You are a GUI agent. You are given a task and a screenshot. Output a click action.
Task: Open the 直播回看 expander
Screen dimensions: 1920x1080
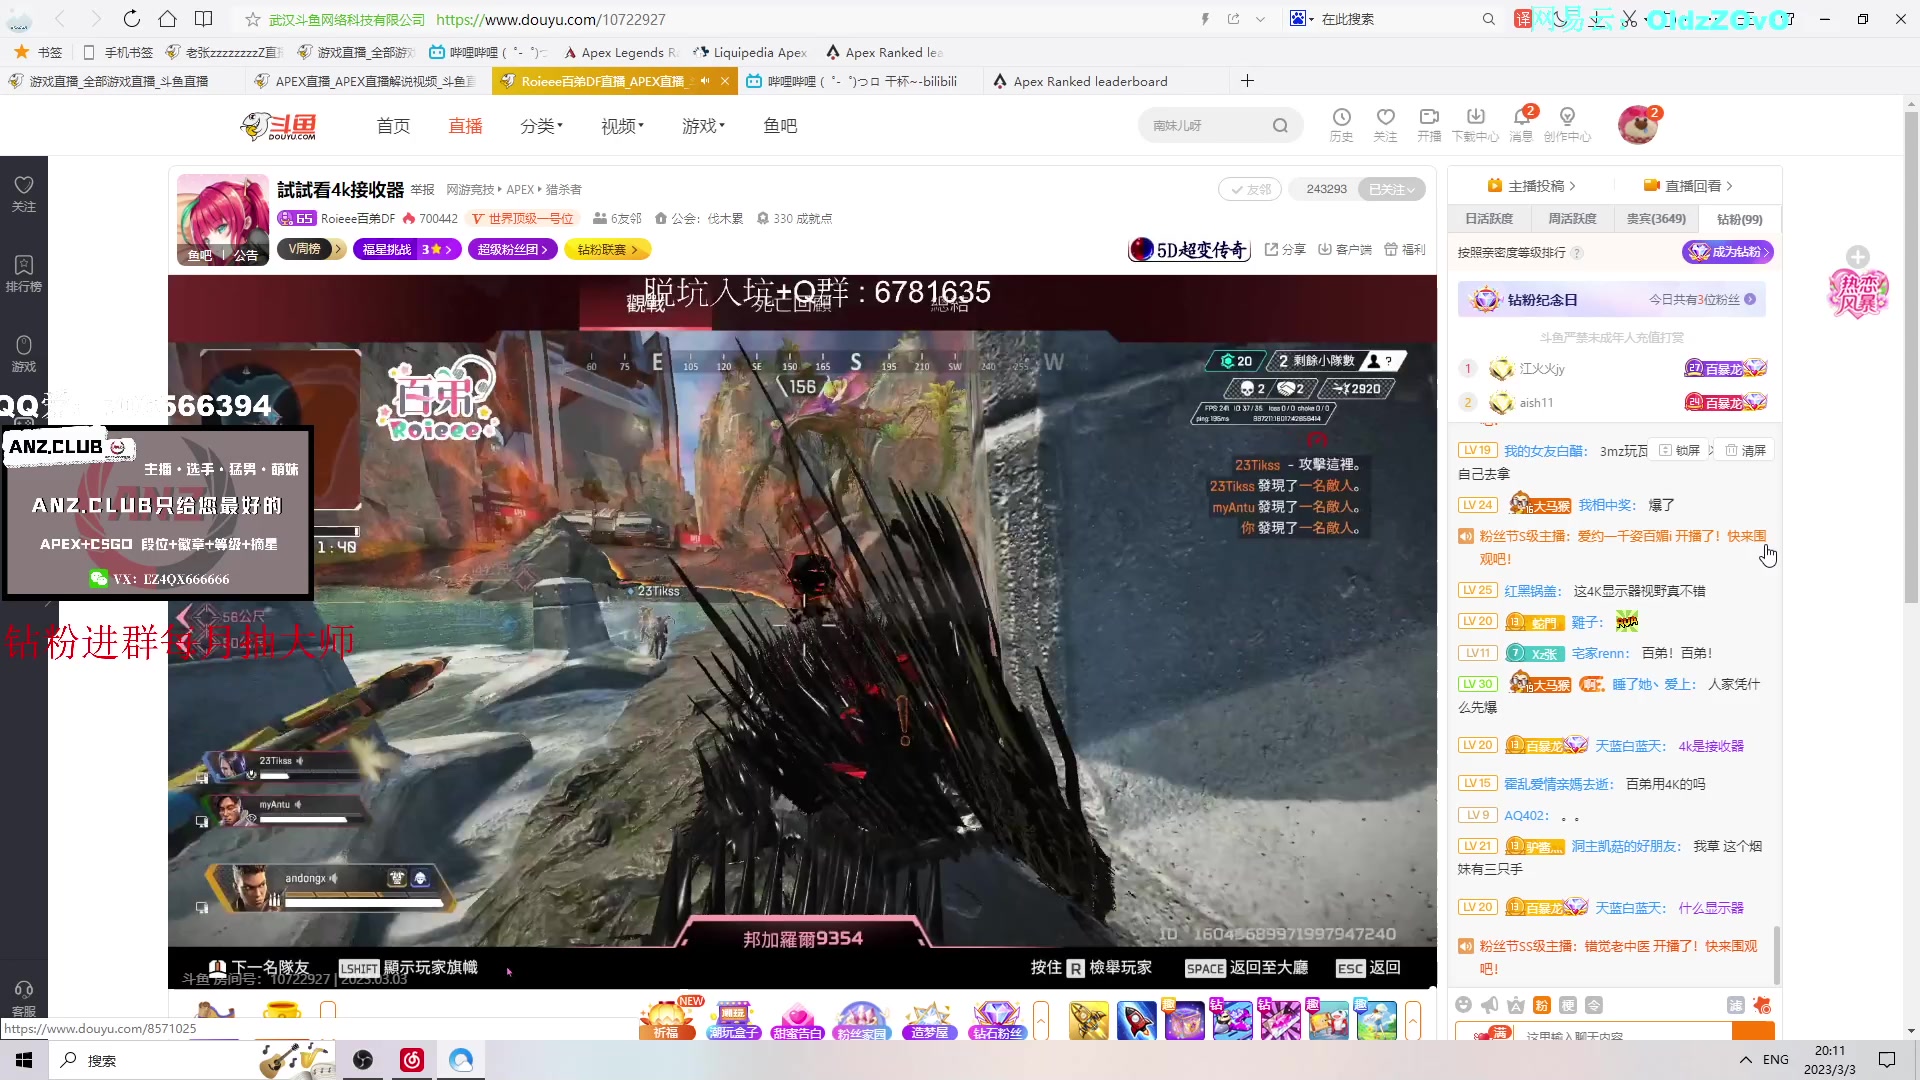[1689, 186]
